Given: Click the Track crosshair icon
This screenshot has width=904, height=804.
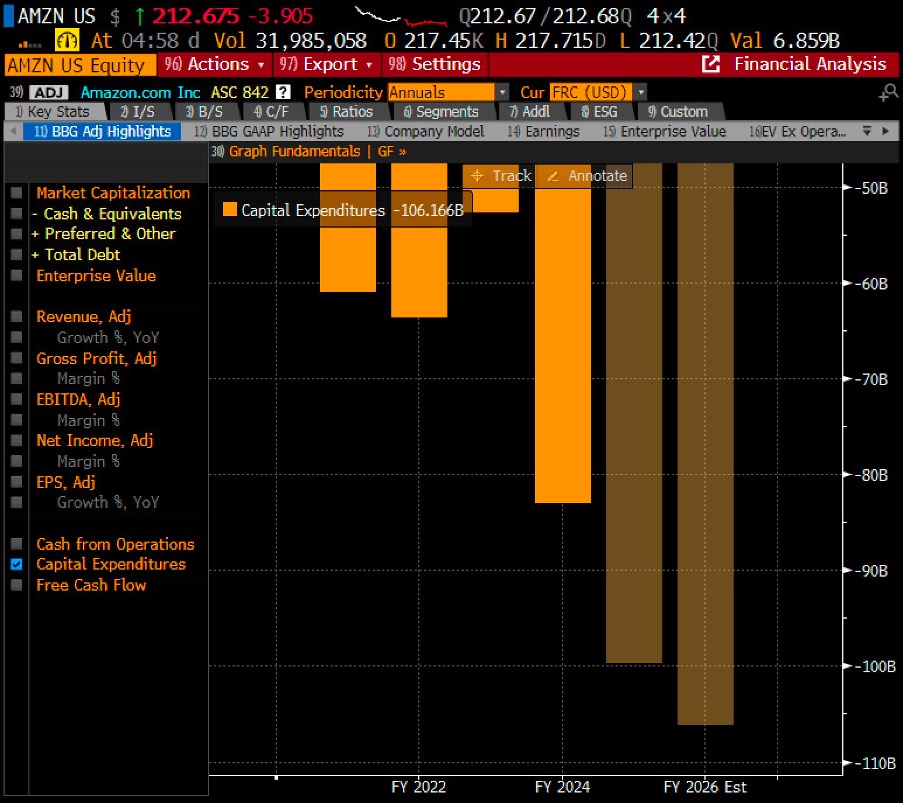Looking at the screenshot, I should tap(477, 176).
